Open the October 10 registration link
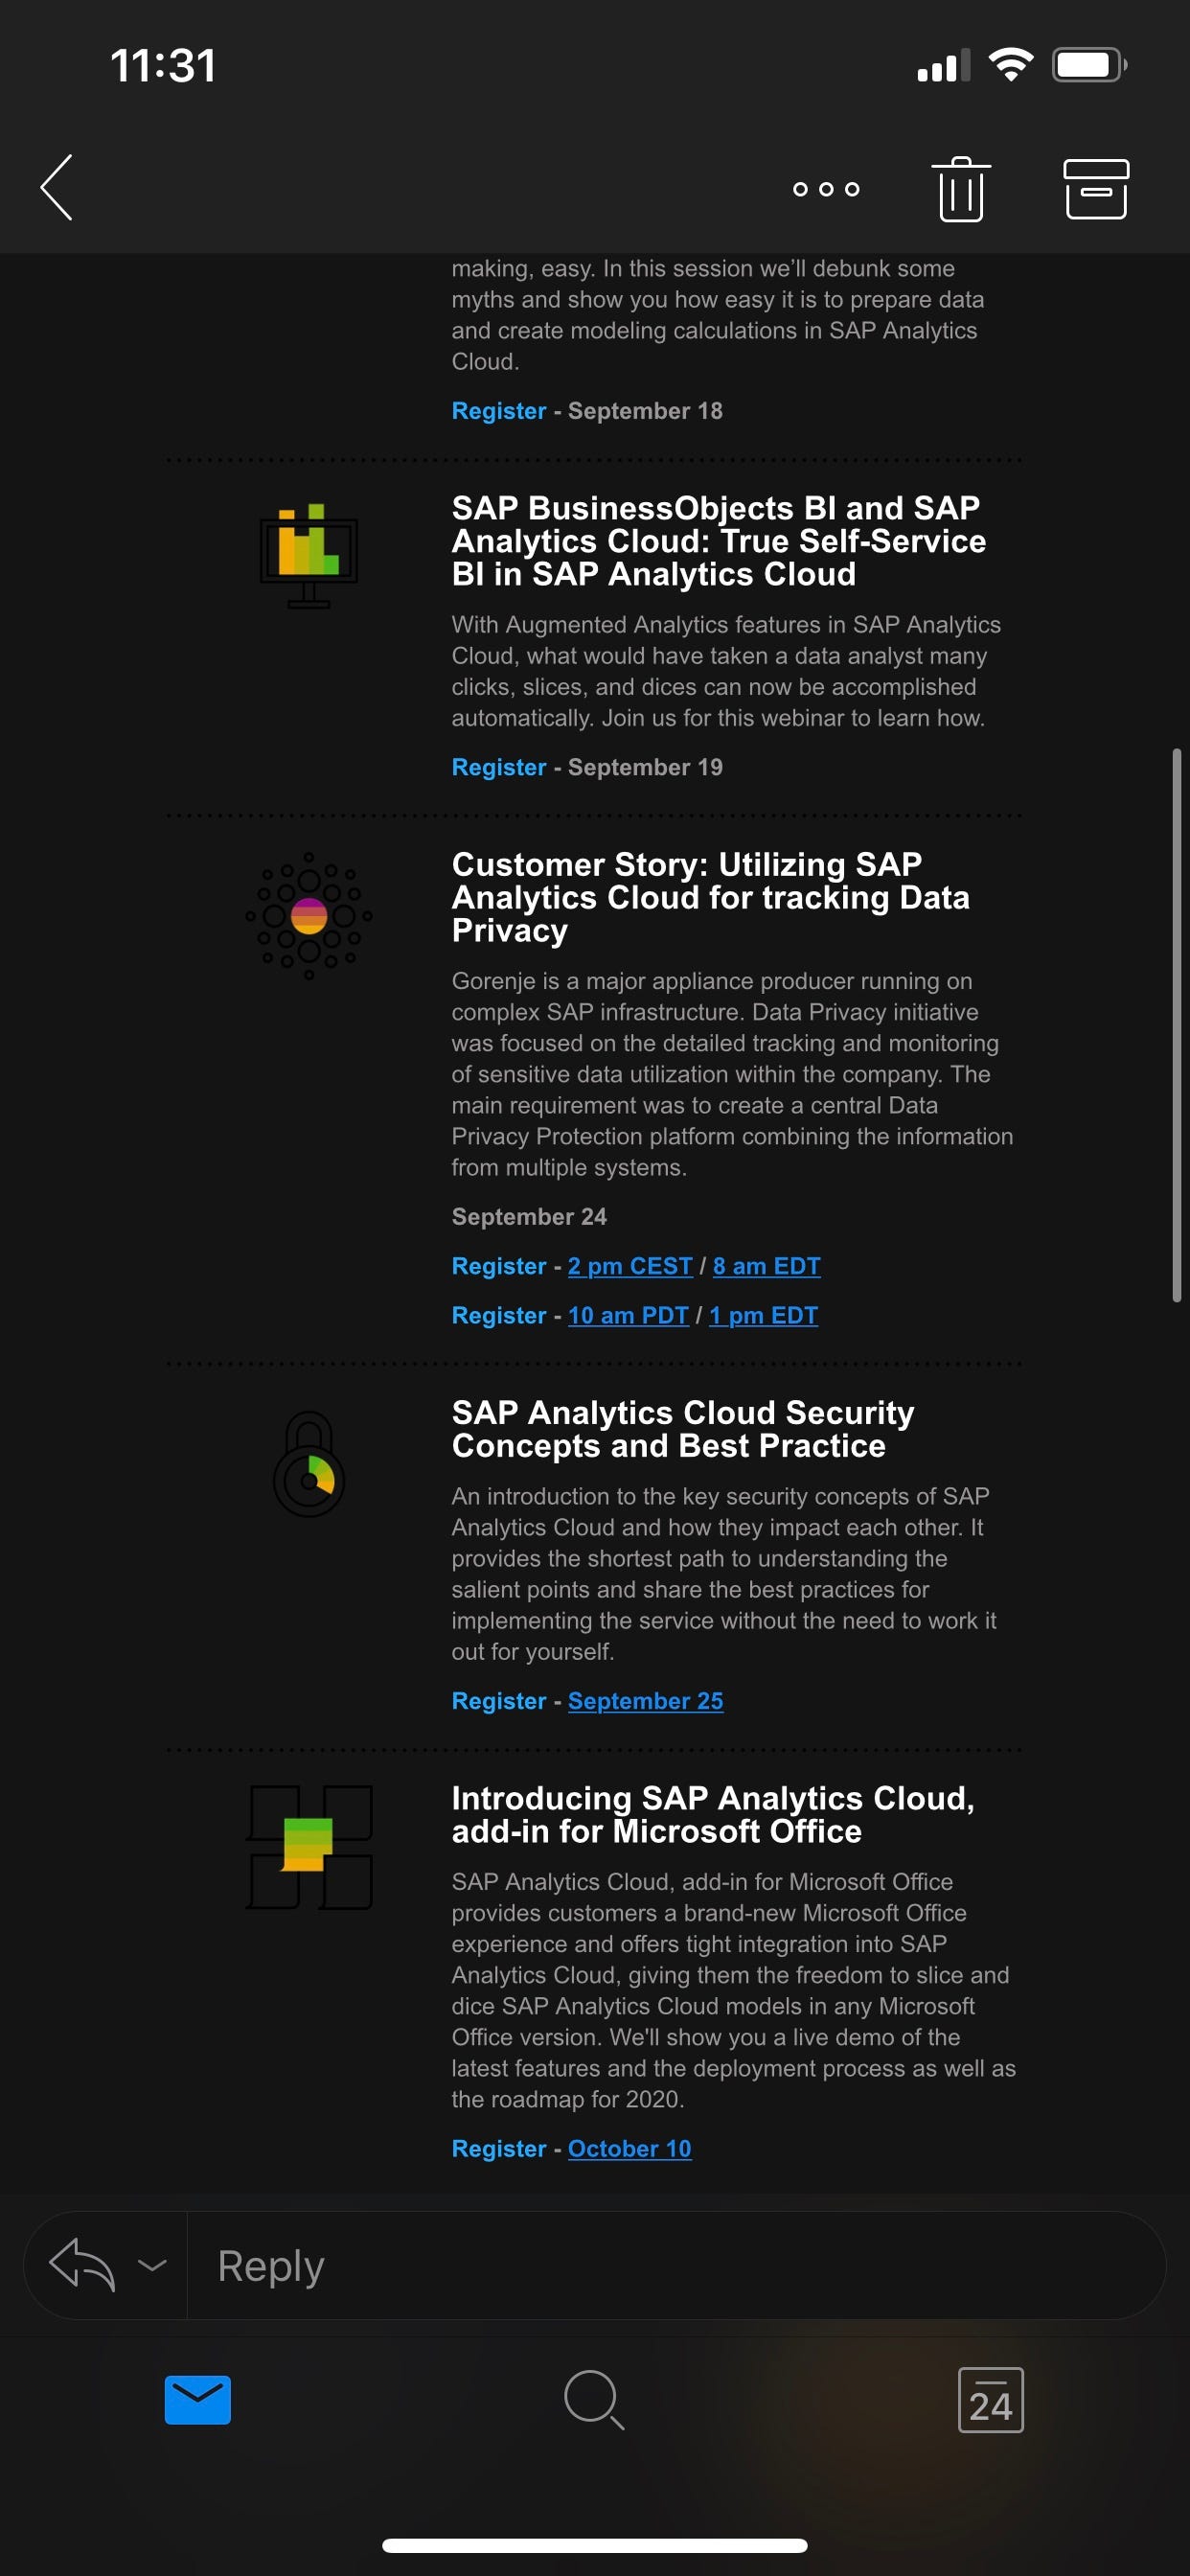The height and width of the screenshot is (2576, 1190). coord(629,2149)
